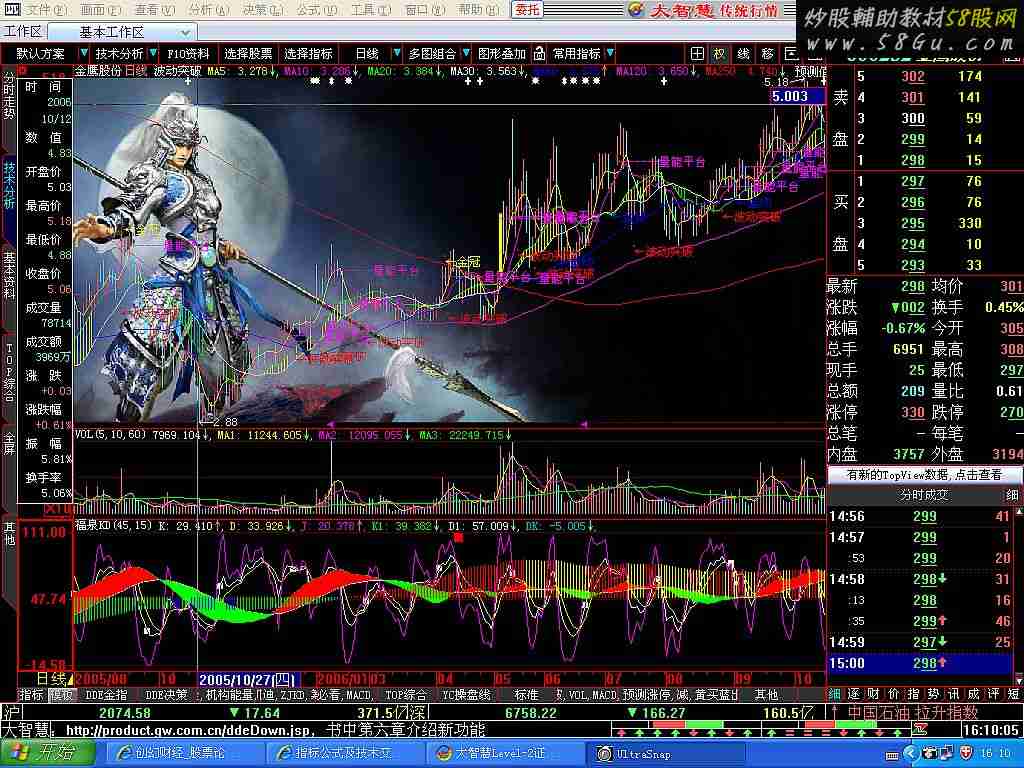
Task: Expand the 基本工作区 workspace dropdown
Action: pyautogui.click(x=185, y=32)
